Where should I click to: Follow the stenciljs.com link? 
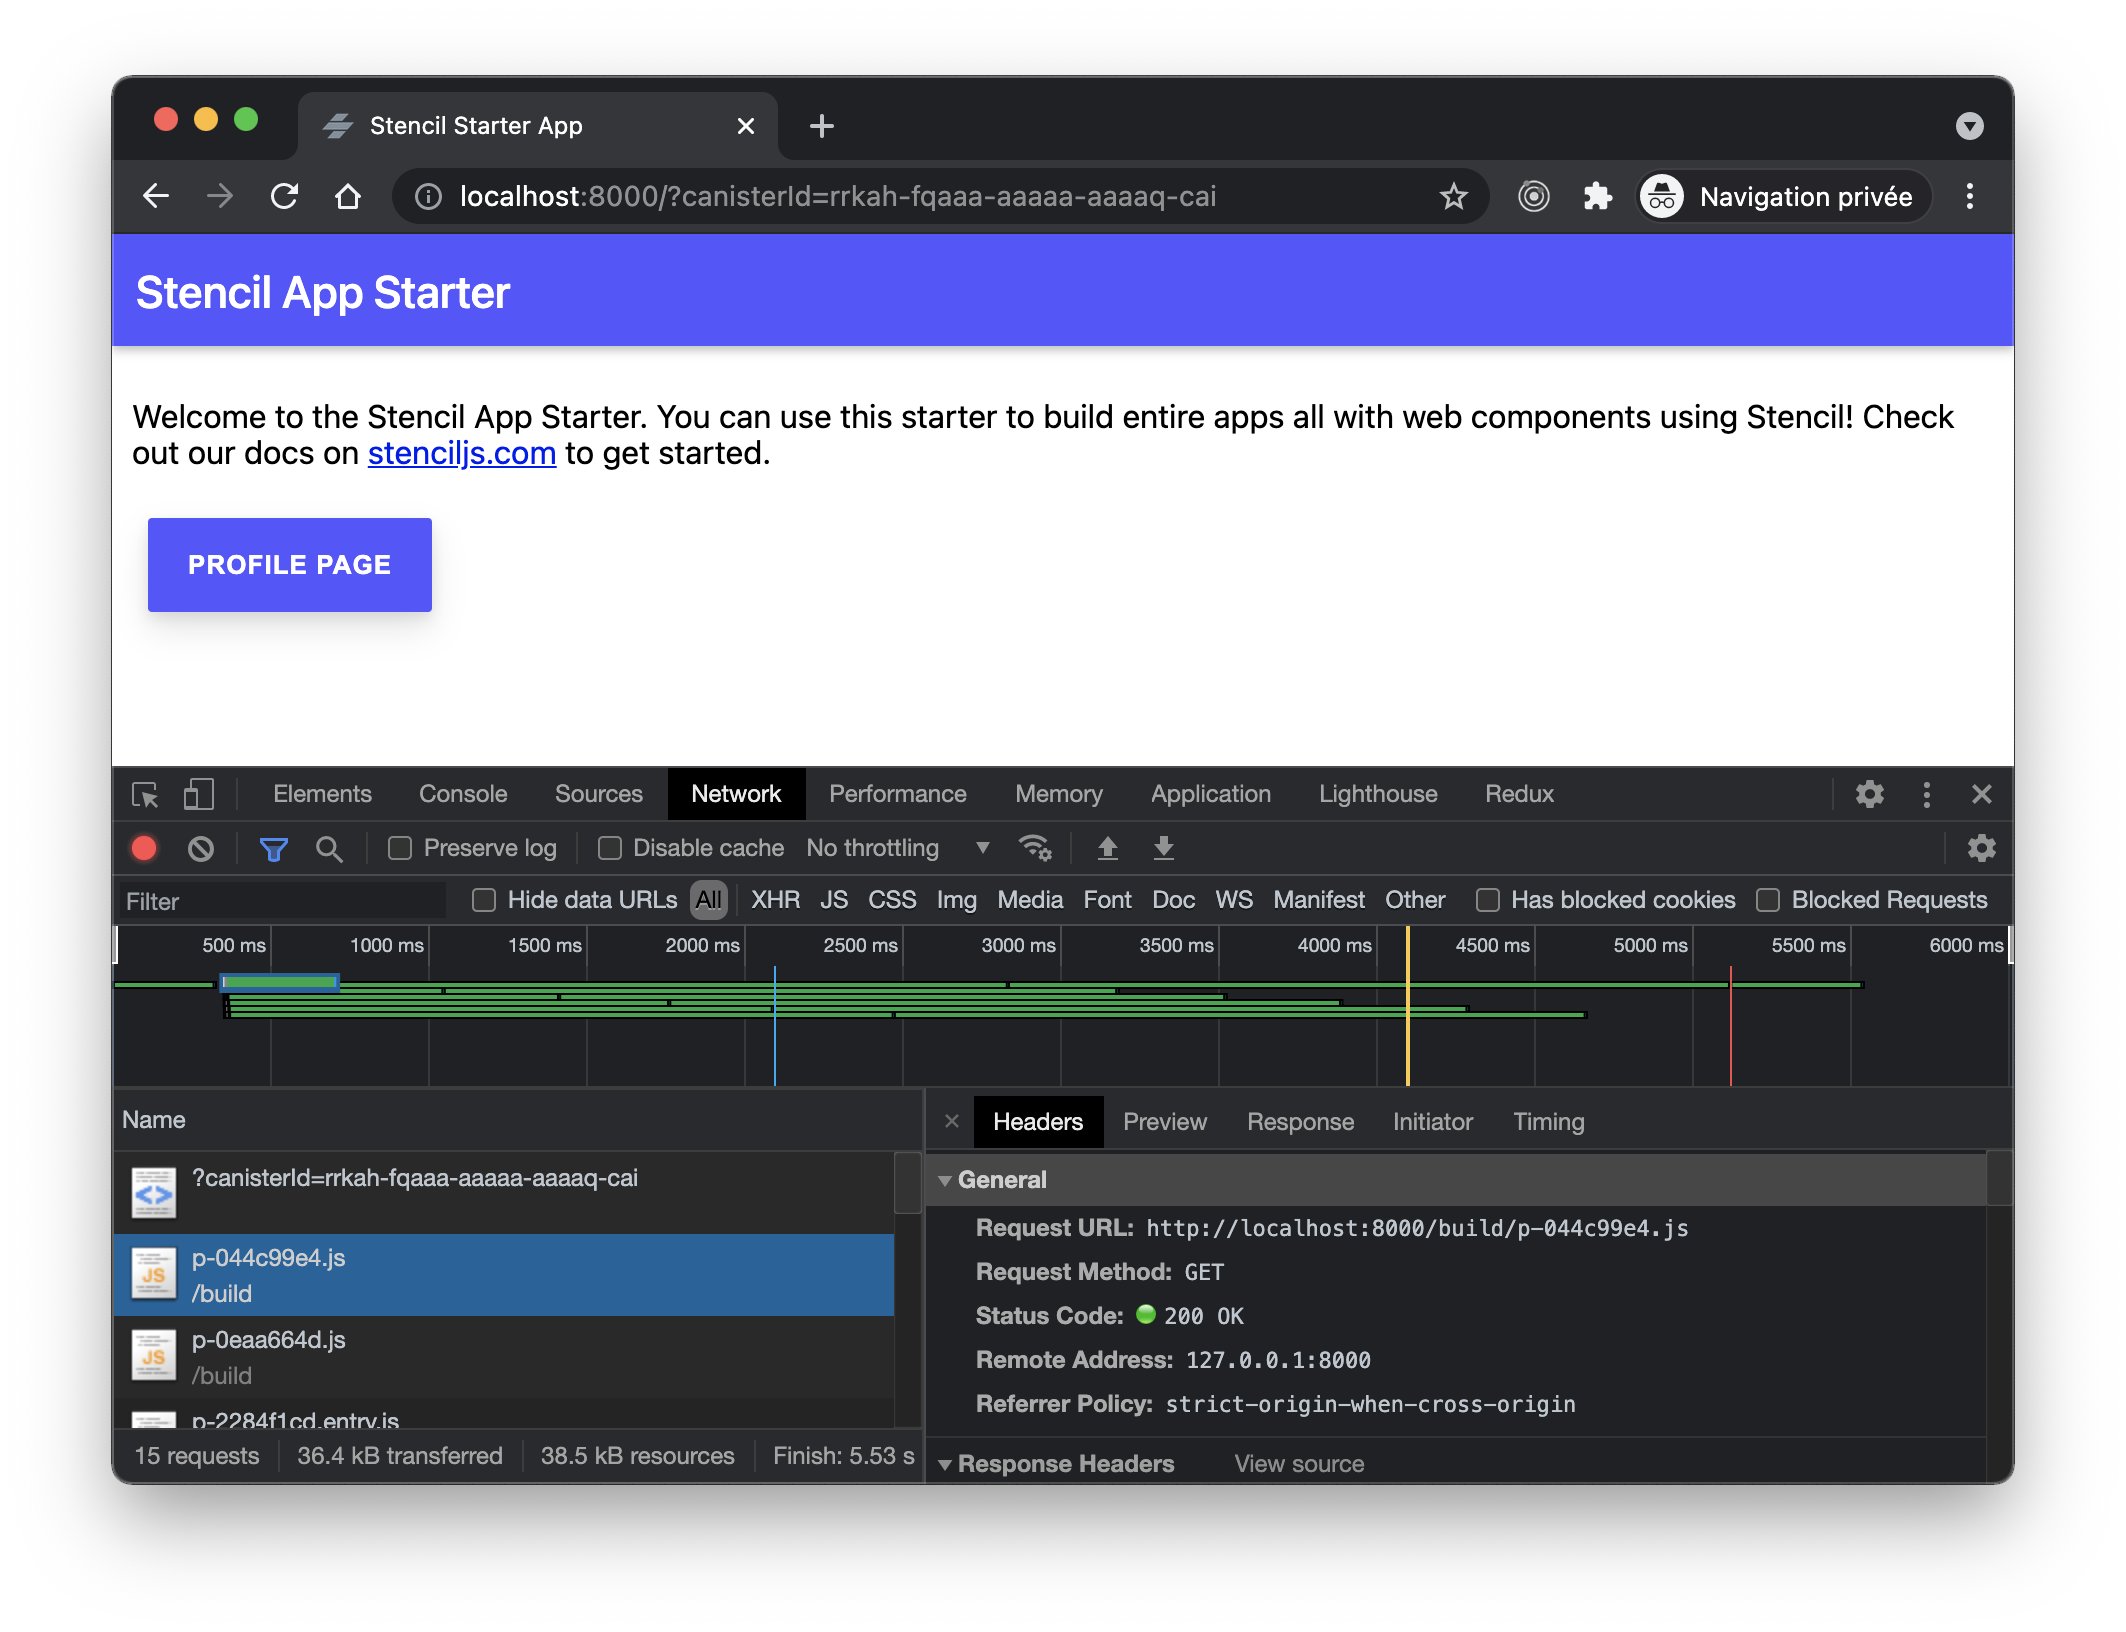pos(462,454)
